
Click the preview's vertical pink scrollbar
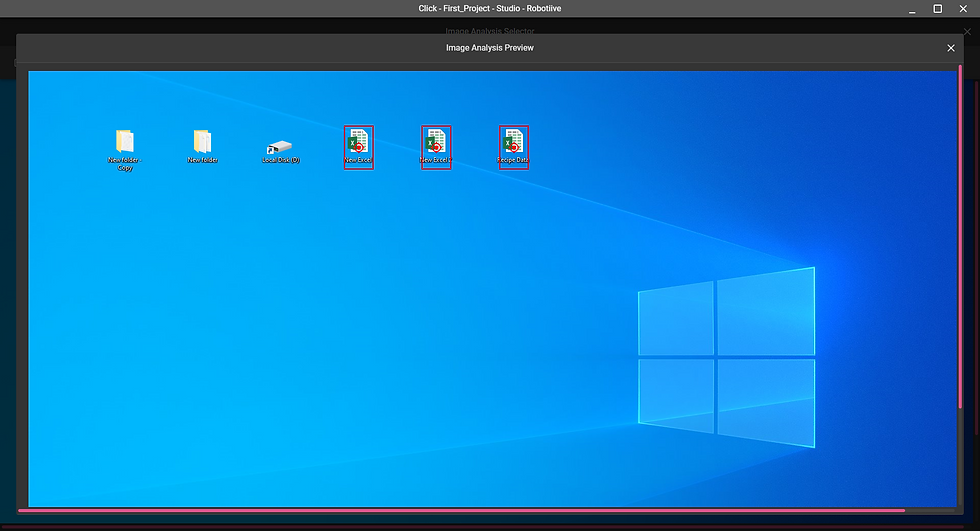961,237
